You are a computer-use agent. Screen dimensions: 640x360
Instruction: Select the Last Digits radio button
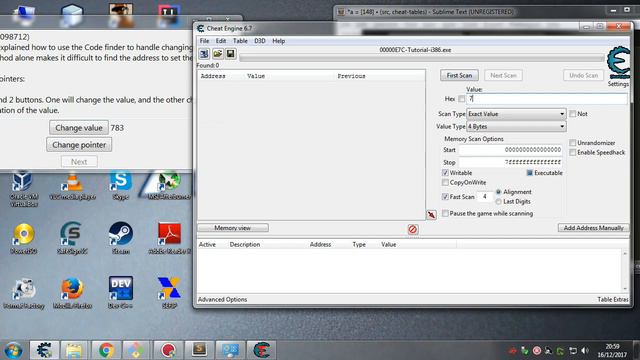point(498,202)
